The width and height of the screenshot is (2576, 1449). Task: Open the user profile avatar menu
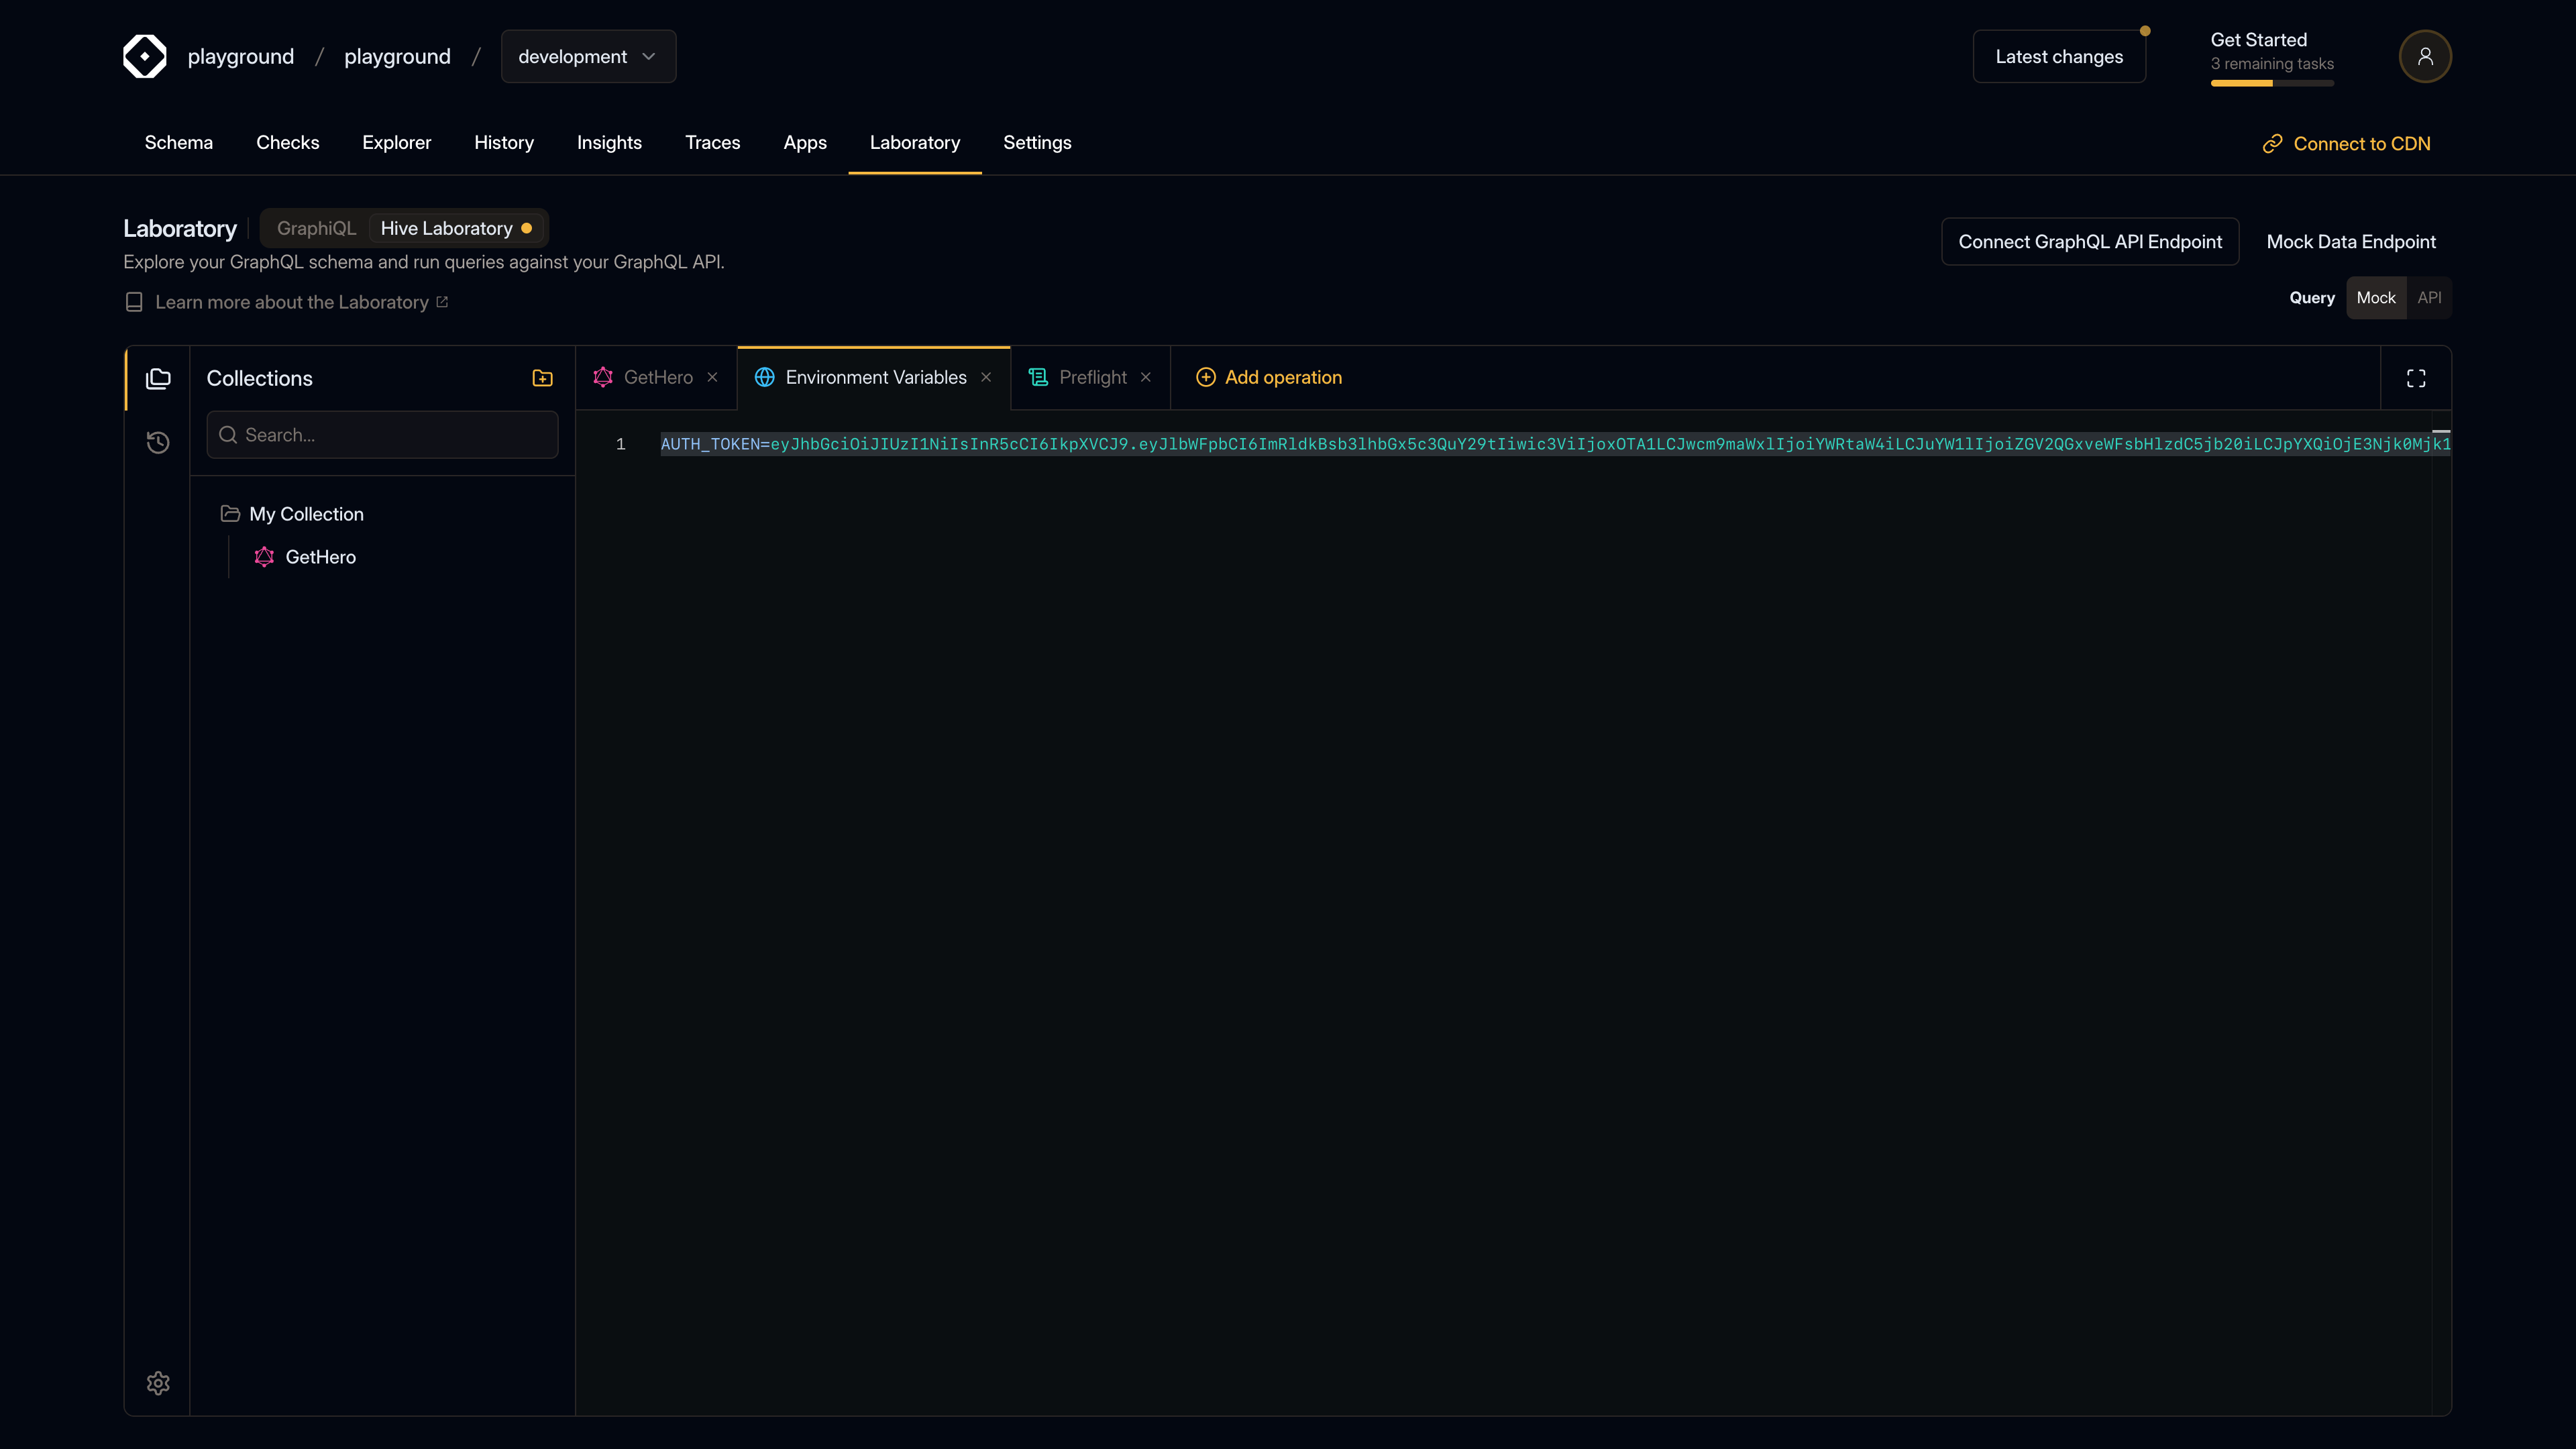pyautogui.click(x=2424, y=56)
